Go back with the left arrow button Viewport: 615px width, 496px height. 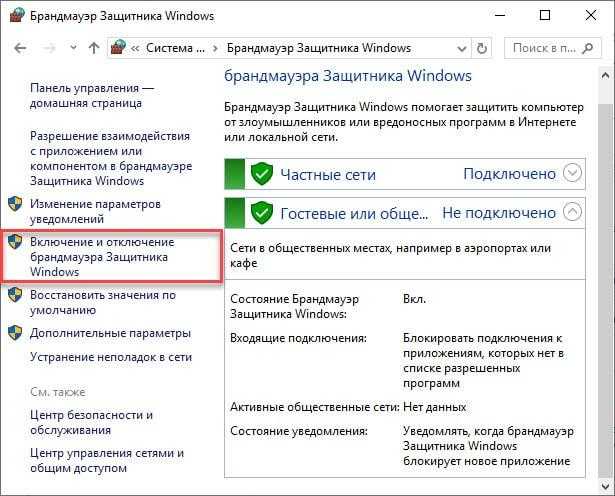(x=20, y=48)
